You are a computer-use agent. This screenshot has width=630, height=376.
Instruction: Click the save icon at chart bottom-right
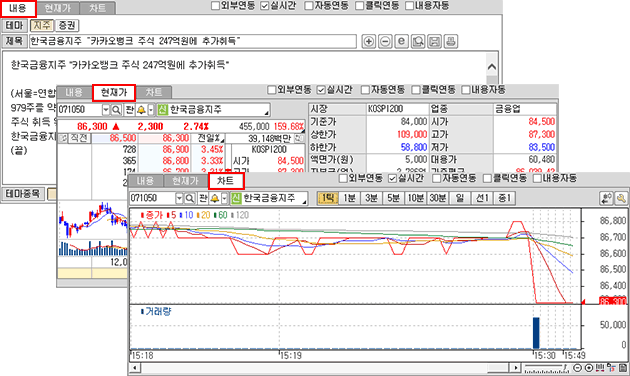click(x=624, y=368)
